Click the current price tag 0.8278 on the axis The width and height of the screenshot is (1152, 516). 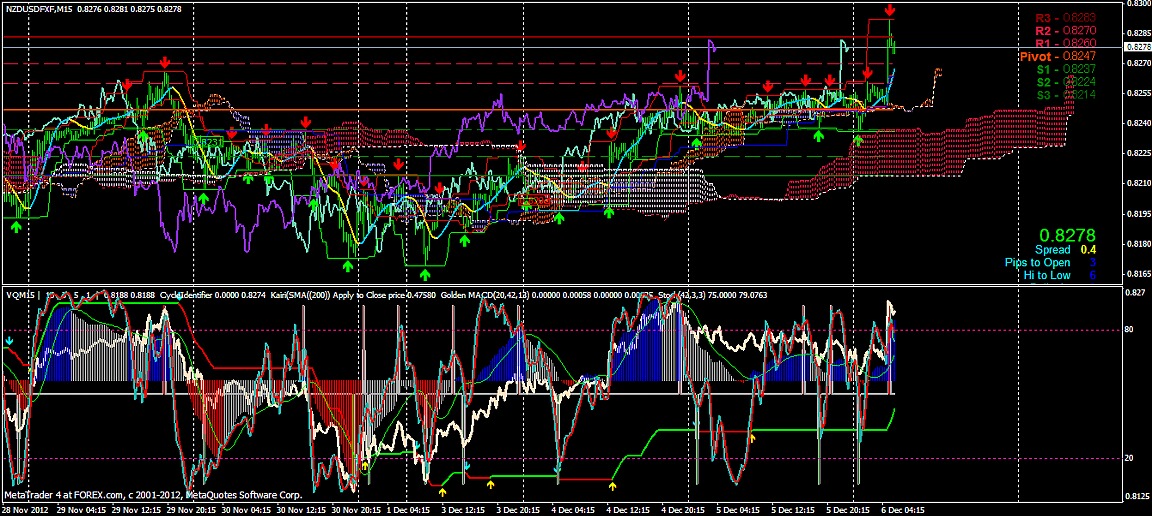[1138, 46]
